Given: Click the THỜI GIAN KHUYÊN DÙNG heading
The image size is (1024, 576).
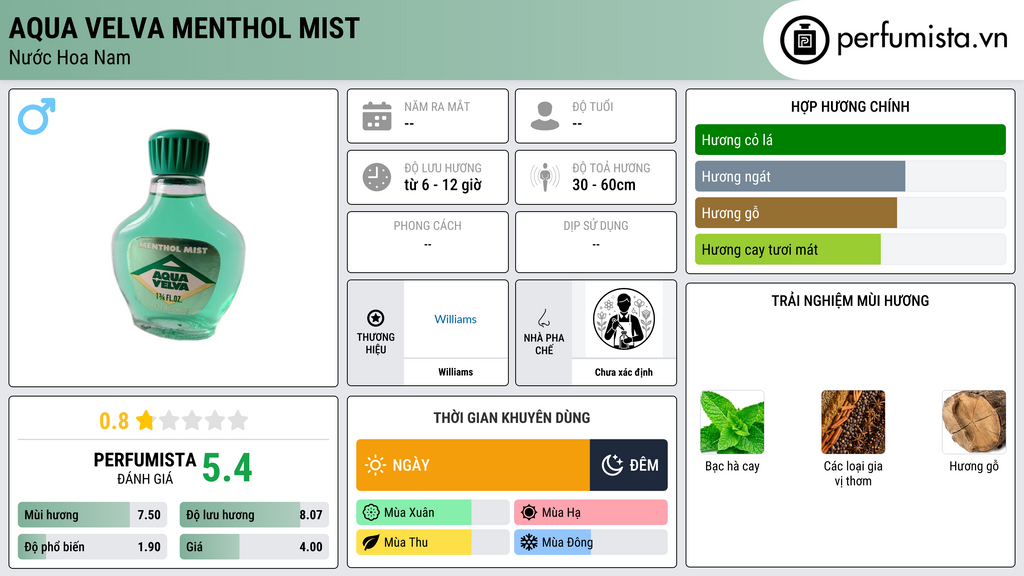Looking at the screenshot, I should click(512, 418).
